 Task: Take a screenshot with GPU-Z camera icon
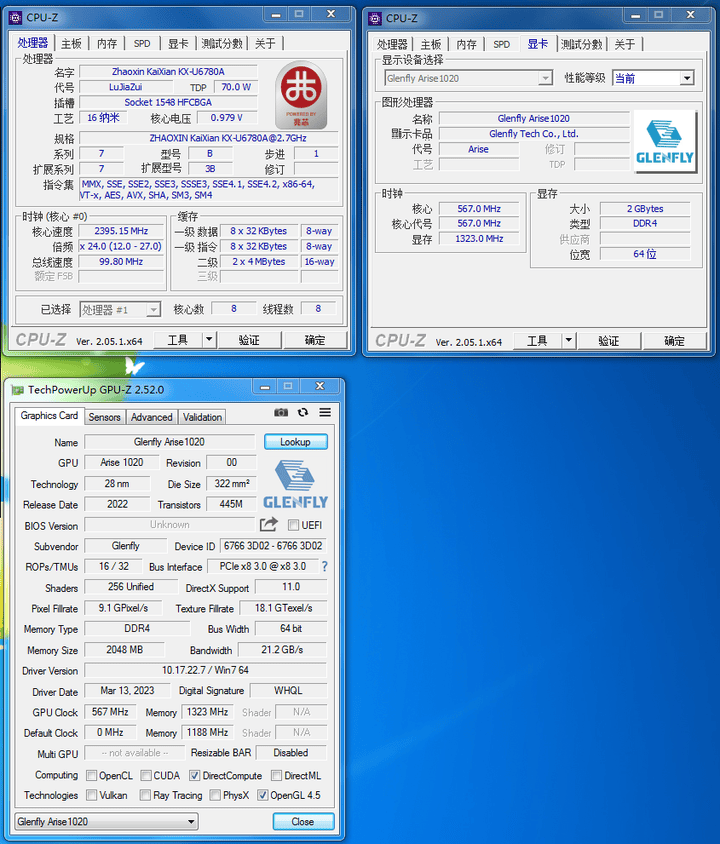point(281,413)
